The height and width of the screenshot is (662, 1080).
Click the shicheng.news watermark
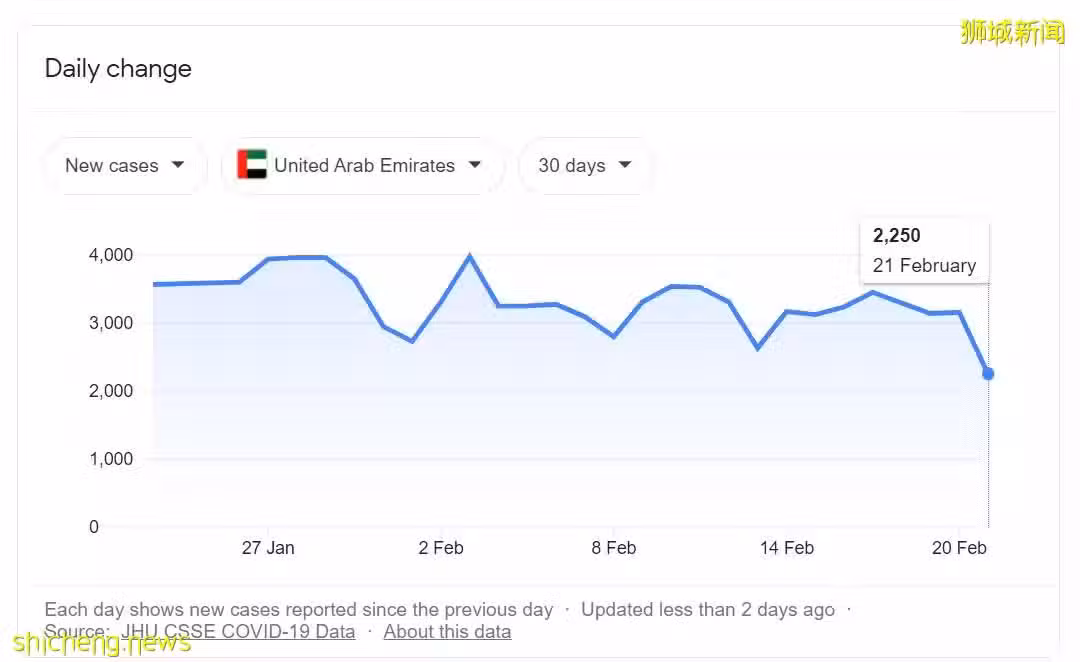tap(102, 643)
